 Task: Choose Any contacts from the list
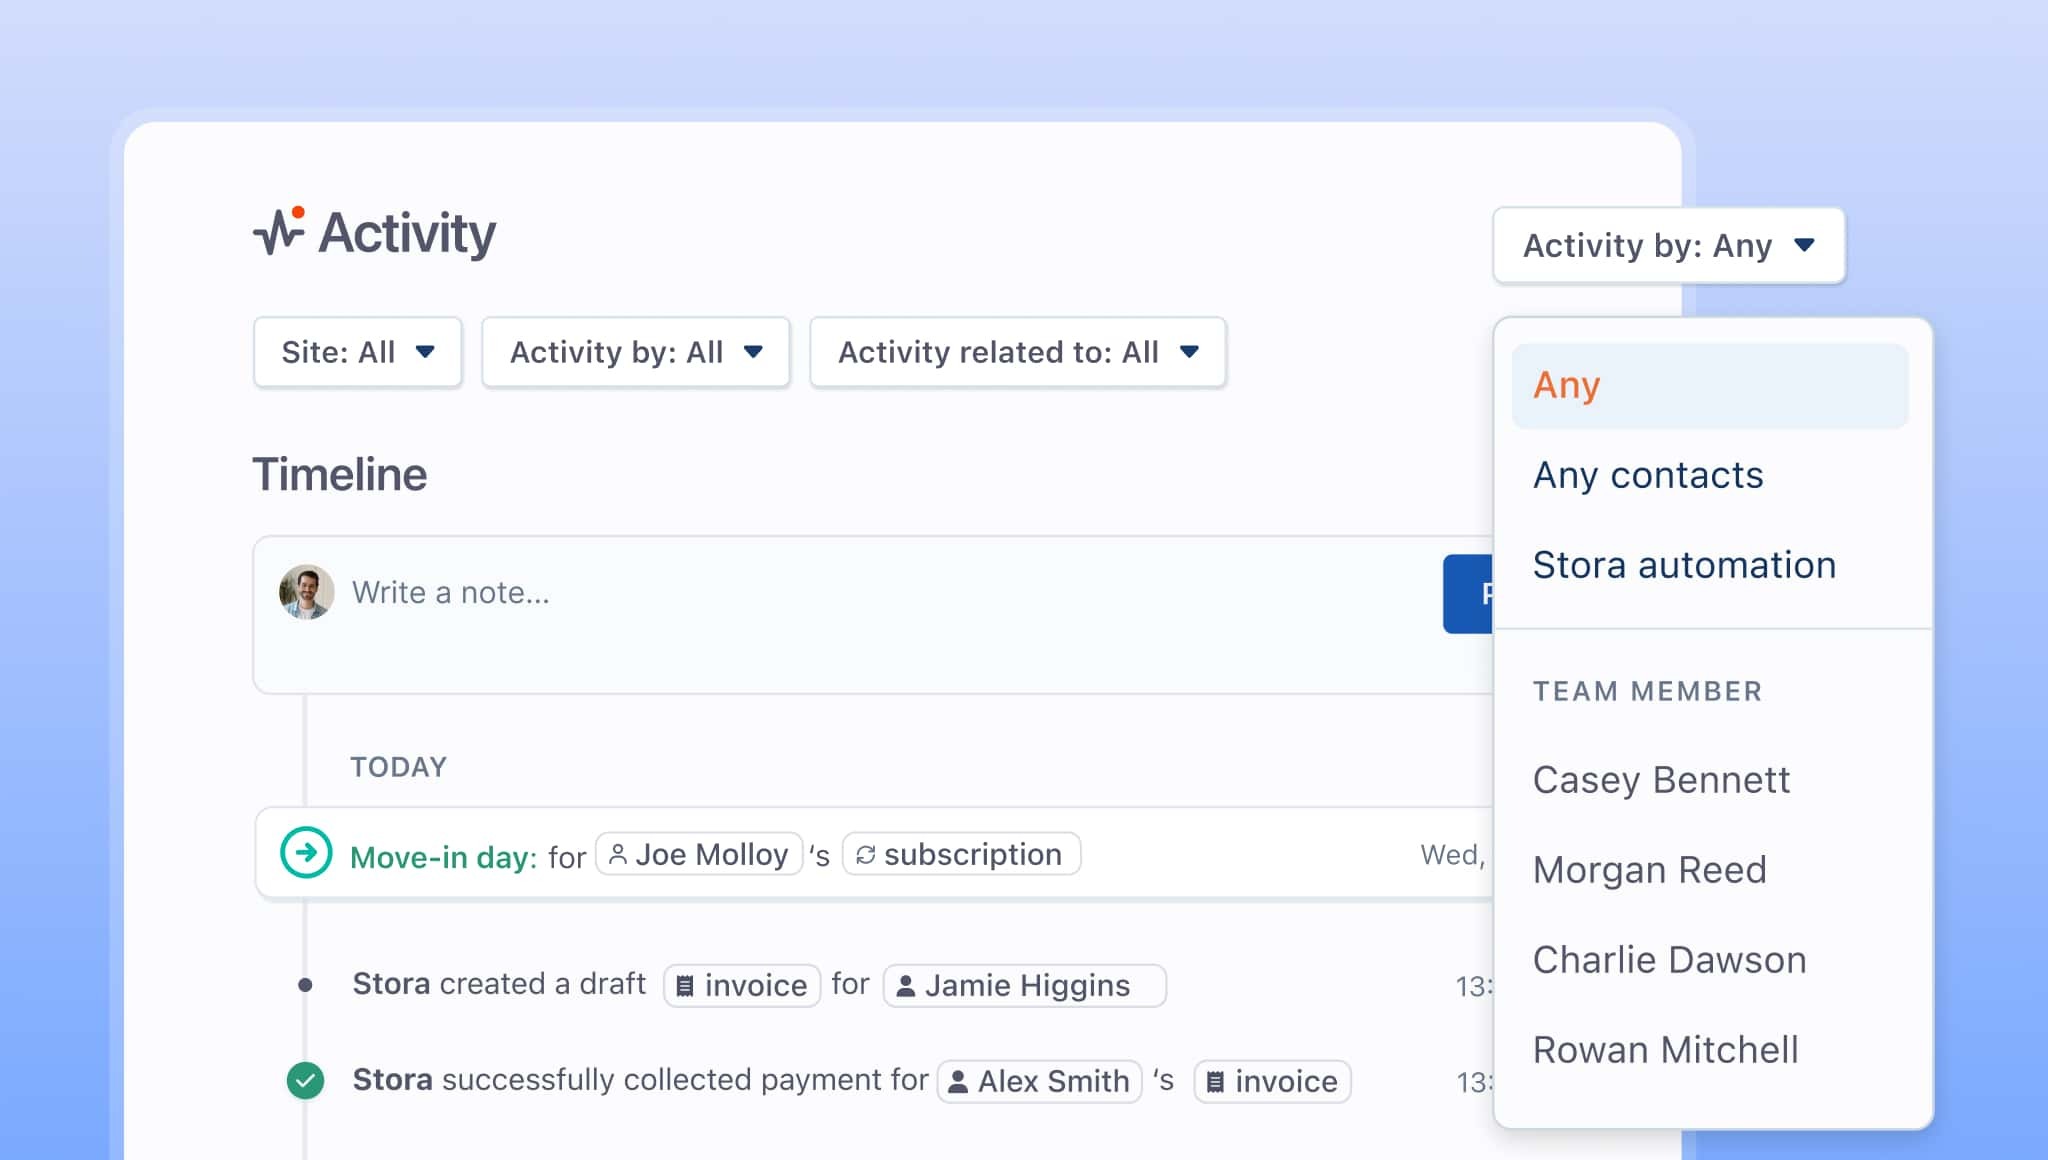[1648, 475]
